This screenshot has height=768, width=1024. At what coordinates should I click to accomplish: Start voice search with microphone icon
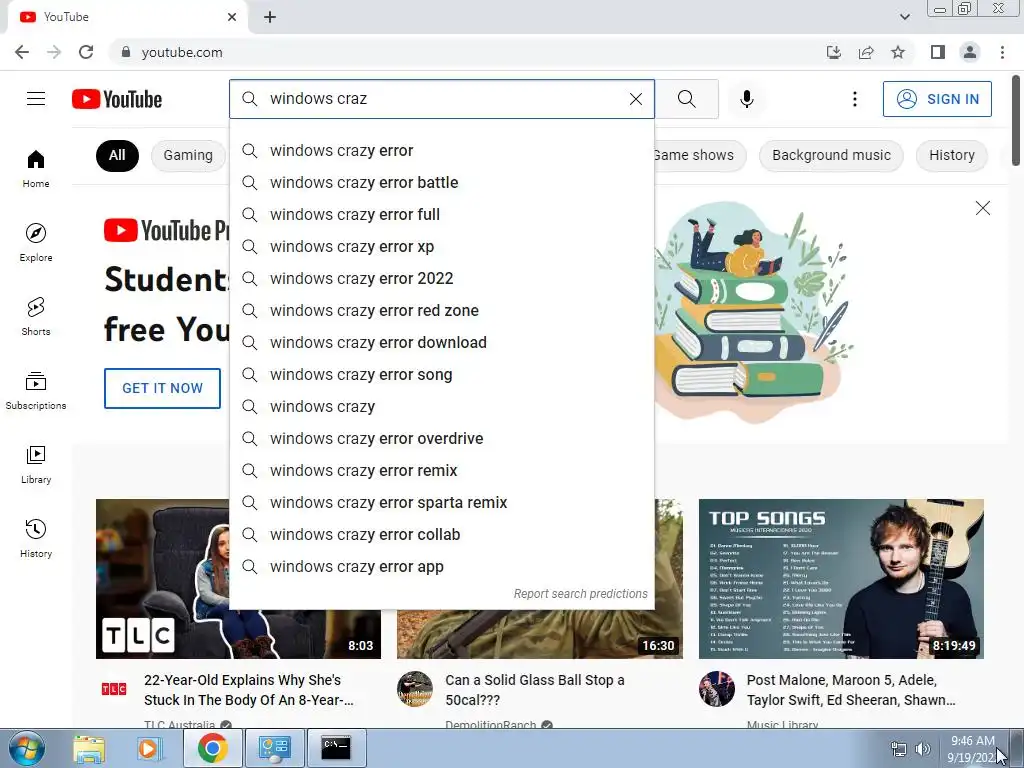[746, 99]
